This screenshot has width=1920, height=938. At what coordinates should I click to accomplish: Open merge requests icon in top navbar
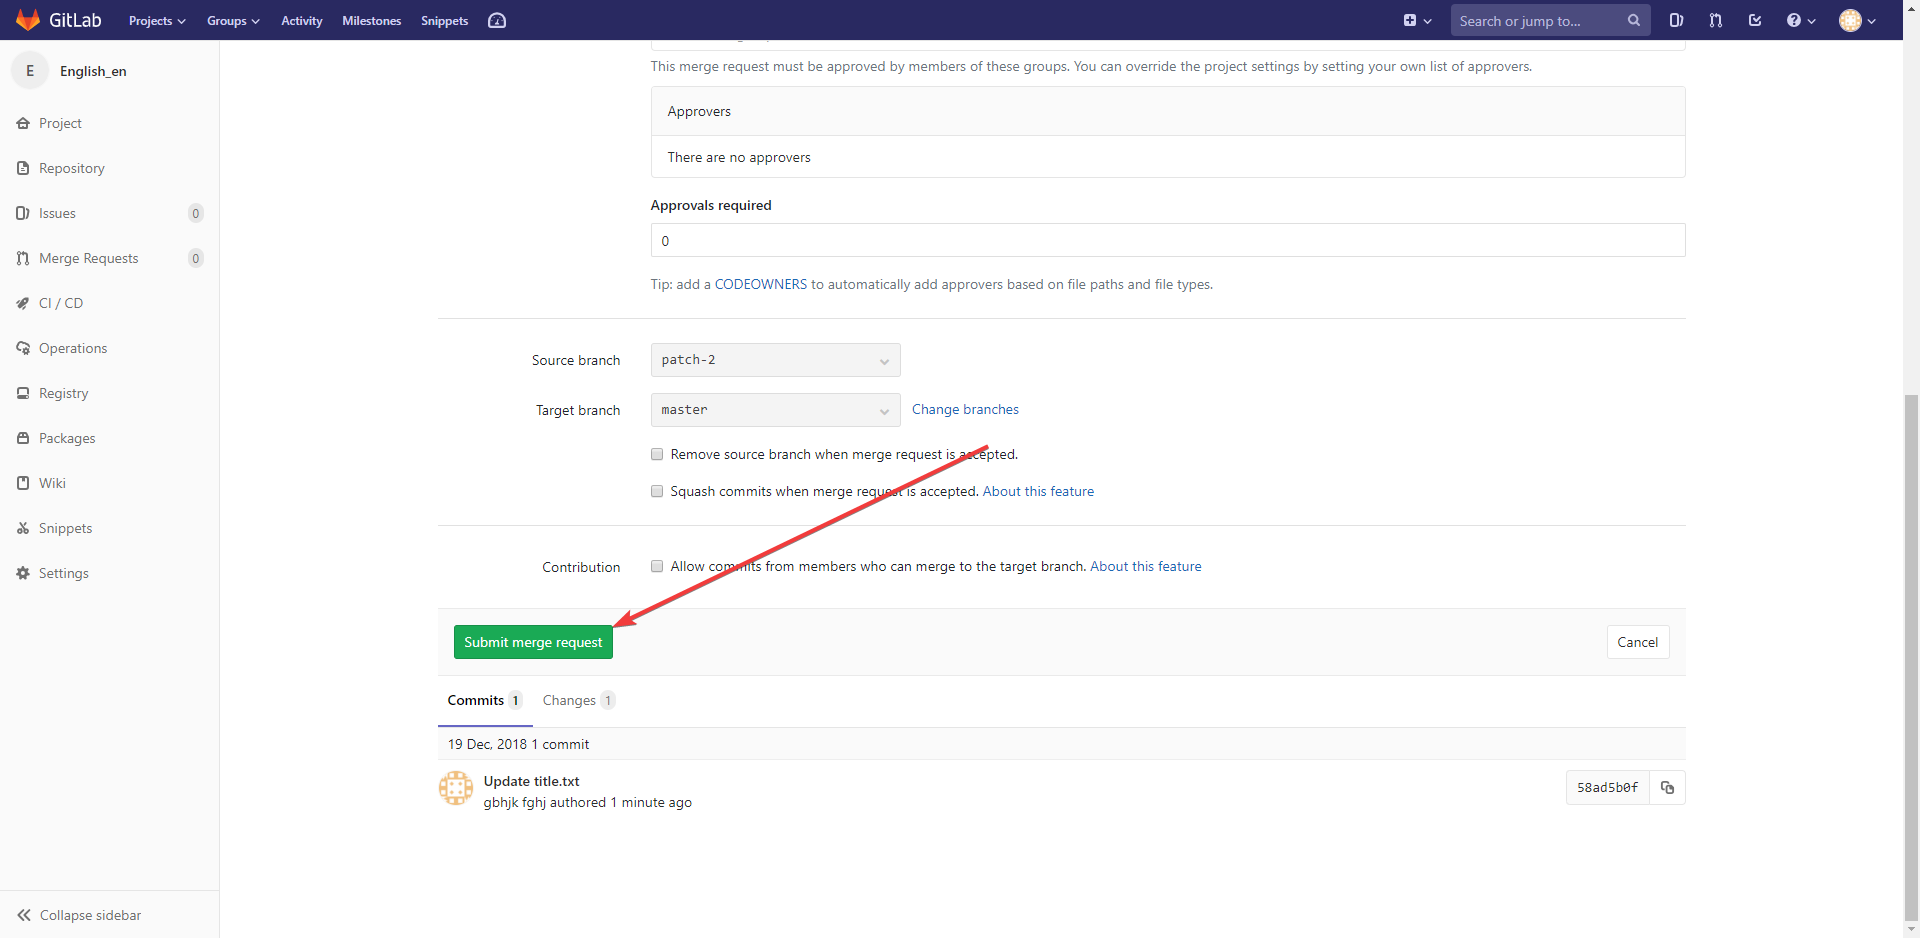coord(1716,20)
